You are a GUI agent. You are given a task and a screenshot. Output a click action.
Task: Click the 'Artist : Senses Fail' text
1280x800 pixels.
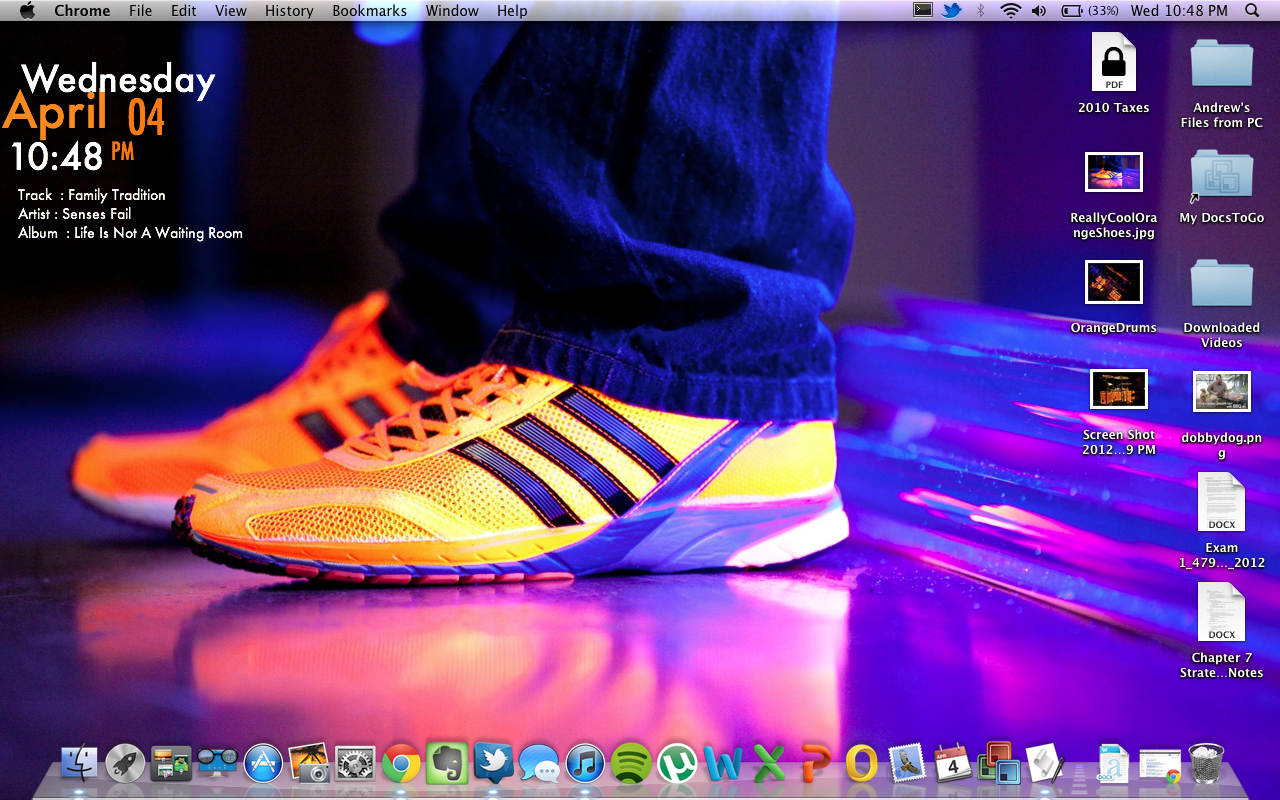(x=74, y=214)
